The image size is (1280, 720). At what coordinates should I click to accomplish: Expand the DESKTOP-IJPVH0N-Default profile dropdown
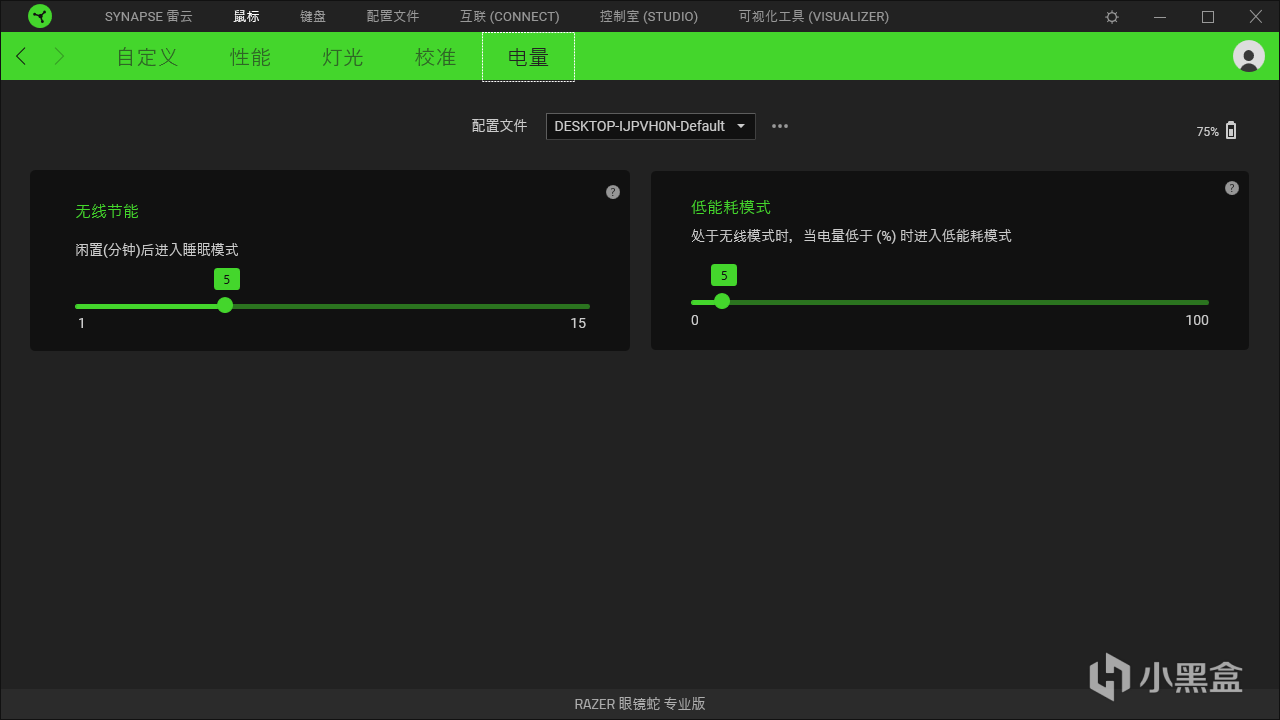pyautogui.click(x=650, y=126)
